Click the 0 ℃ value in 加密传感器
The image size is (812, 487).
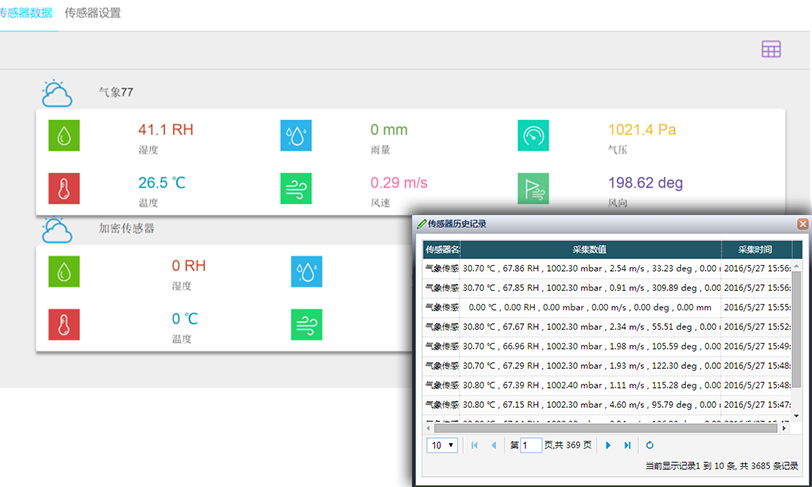coord(185,319)
